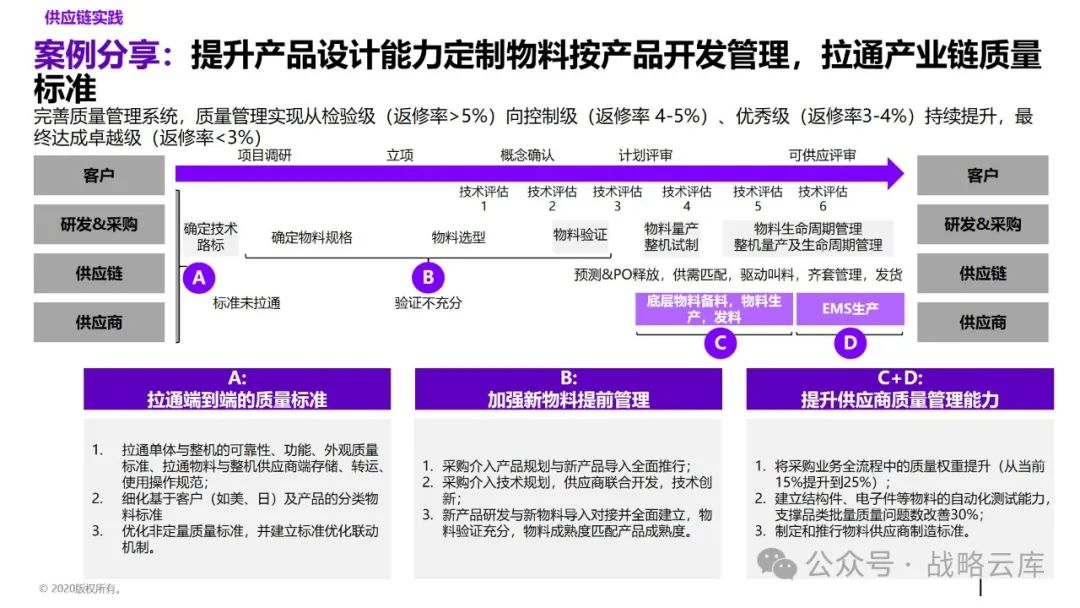Click the 技术评估 1 label
The width and height of the screenshot is (1080, 608).
484,198
